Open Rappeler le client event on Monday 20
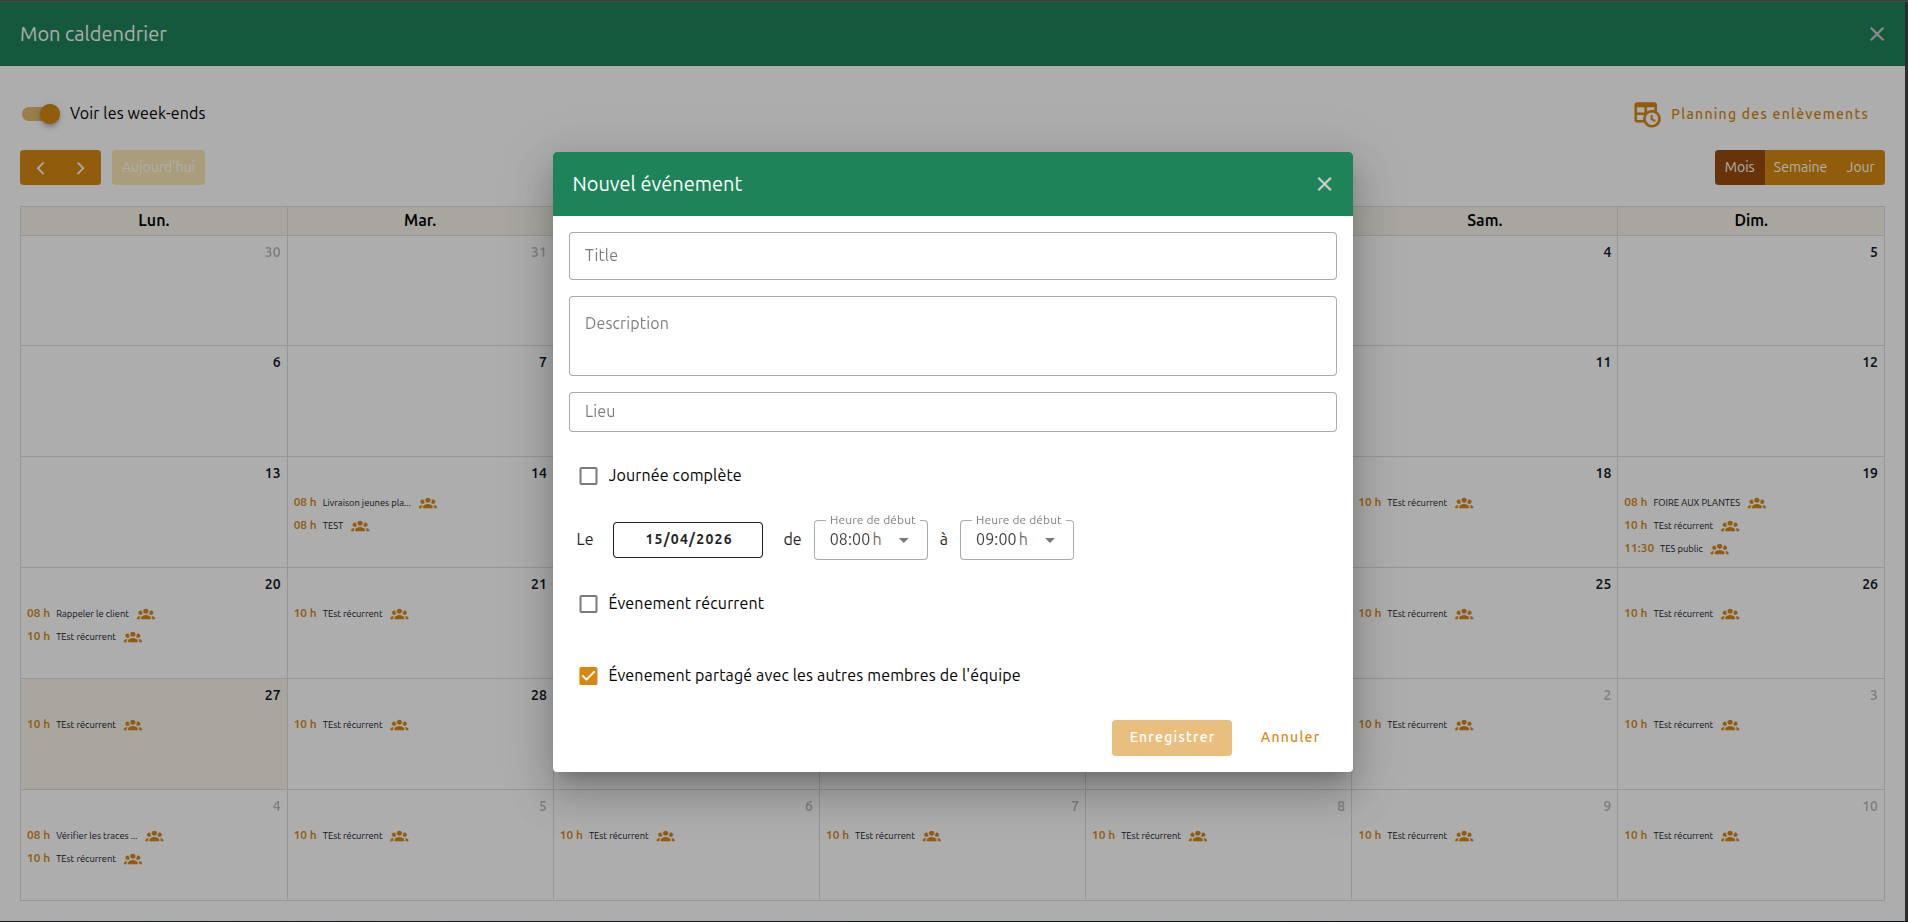The width and height of the screenshot is (1908, 922). coord(92,614)
